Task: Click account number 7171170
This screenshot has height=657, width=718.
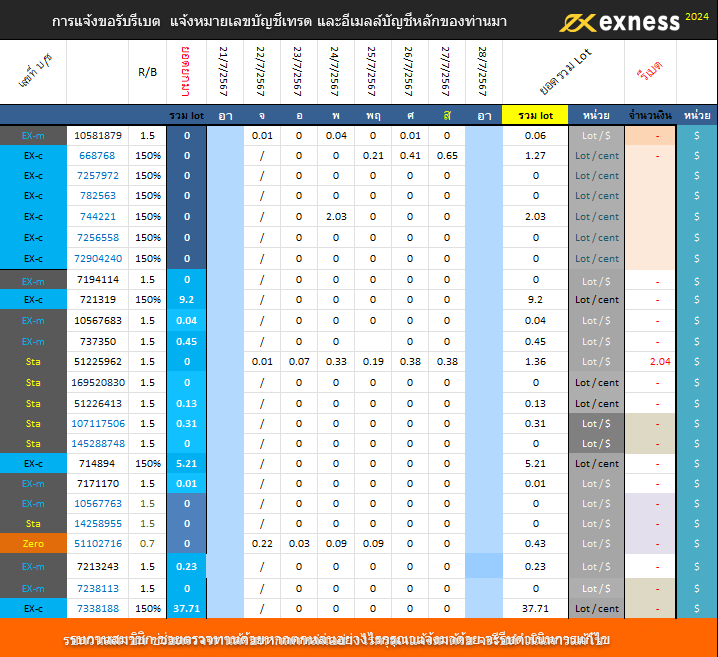Action: click(98, 483)
